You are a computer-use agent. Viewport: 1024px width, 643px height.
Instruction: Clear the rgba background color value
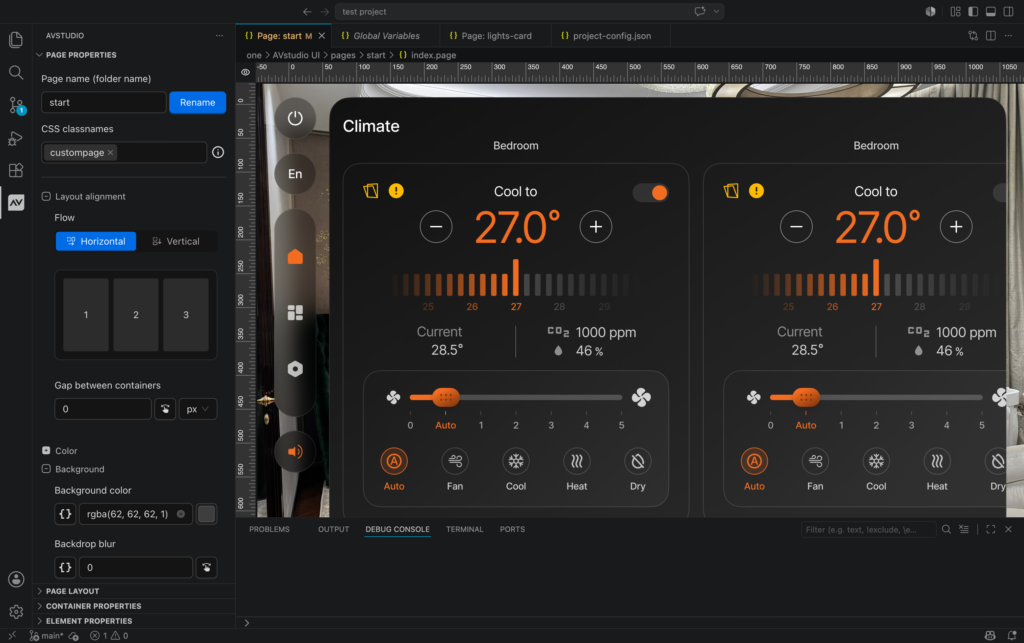181,514
